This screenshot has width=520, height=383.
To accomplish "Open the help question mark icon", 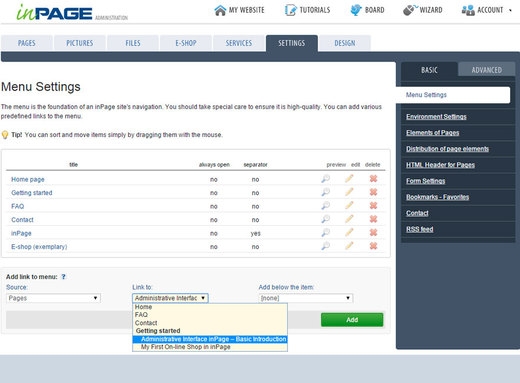I will coord(63,277).
